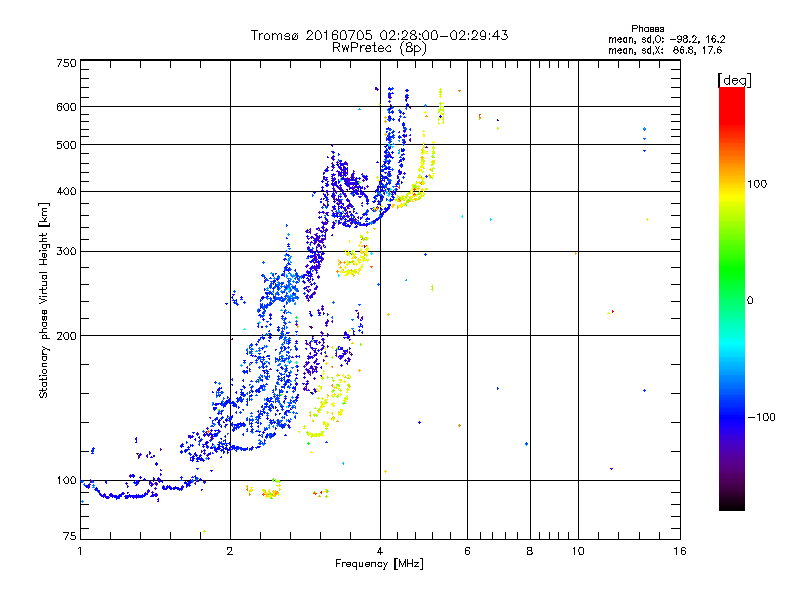Click the x-axis tick label '4'
800x600 pixels.
[380, 551]
